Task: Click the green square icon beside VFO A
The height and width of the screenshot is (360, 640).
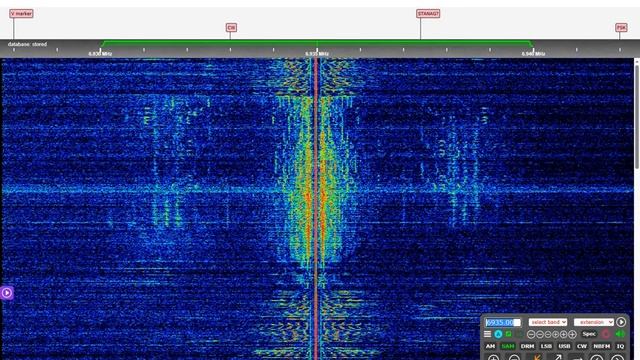Action: (509, 334)
